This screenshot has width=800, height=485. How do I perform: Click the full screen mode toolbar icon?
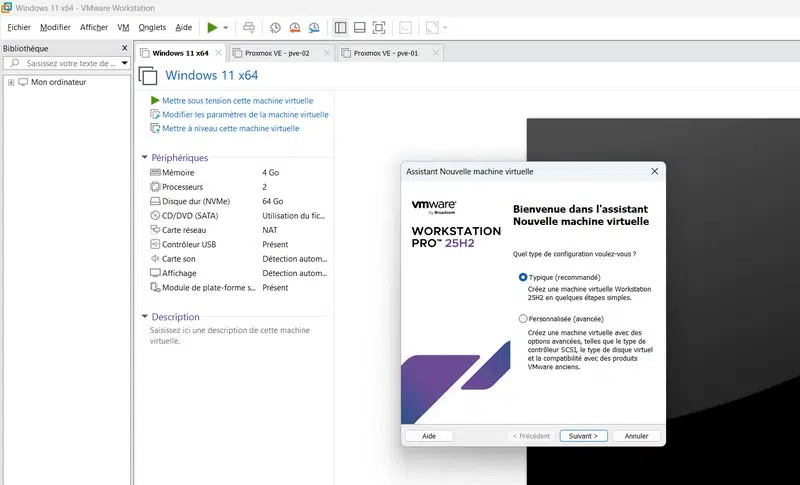coord(379,28)
